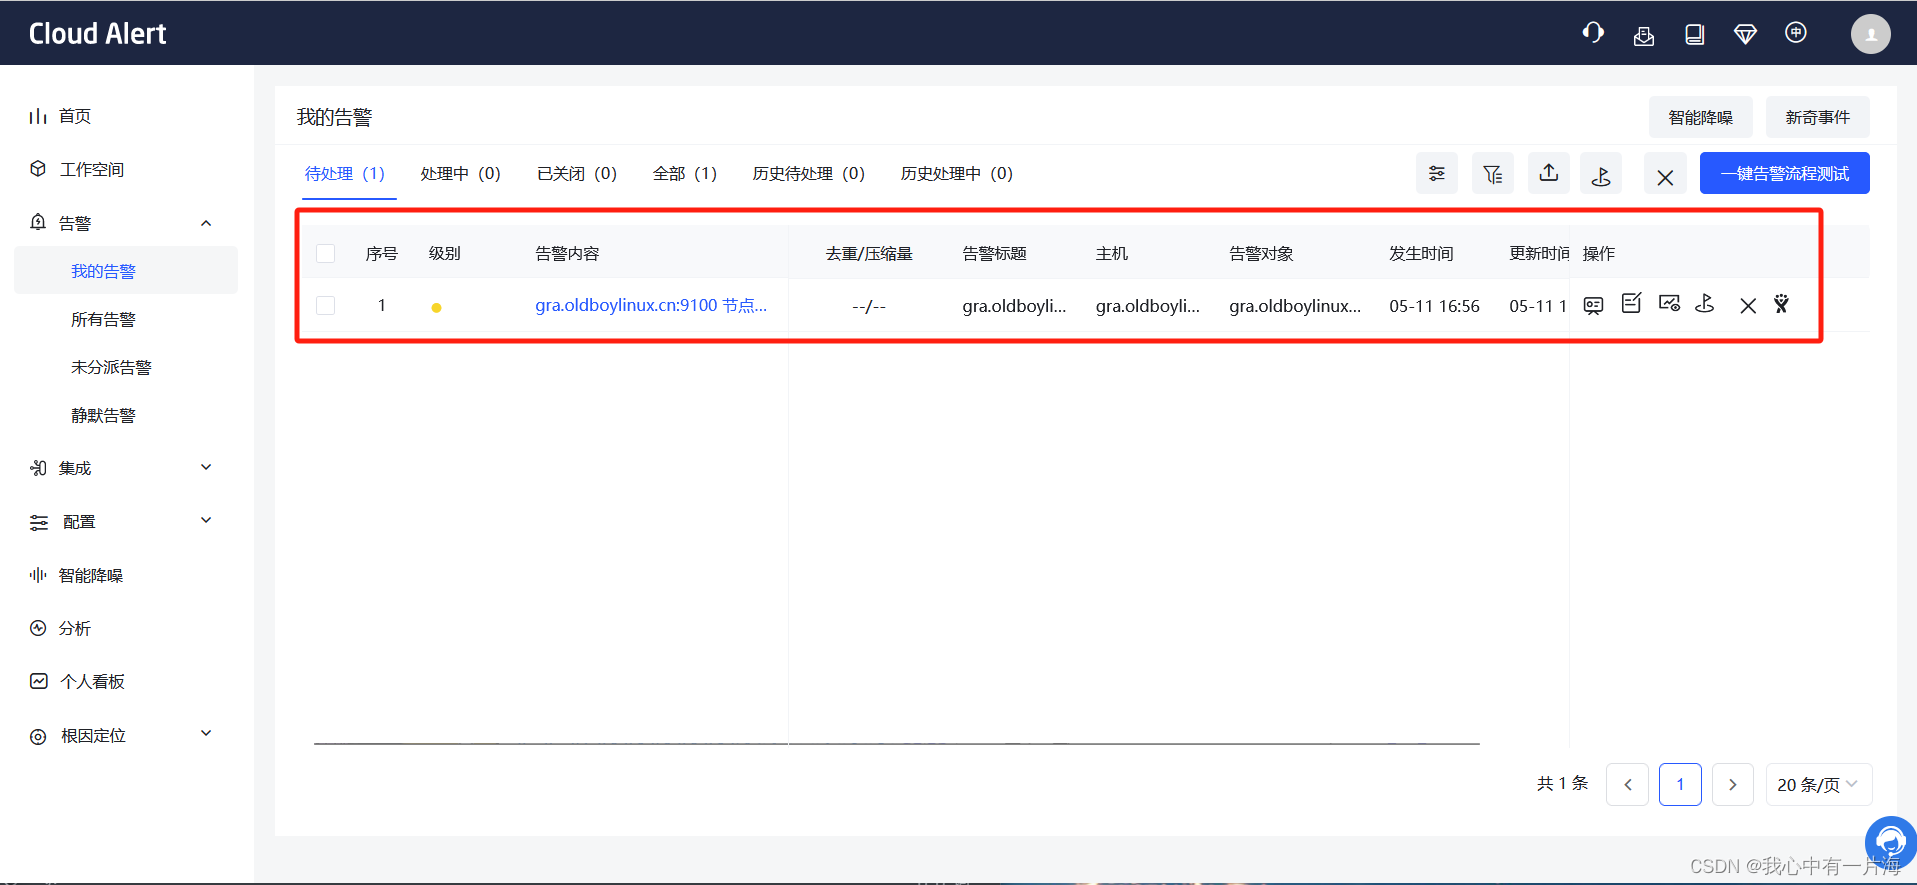The width and height of the screenshot is (1917, 885).
Task: Click the reassign monitor icon in alert row
Action: point(1669,303)
